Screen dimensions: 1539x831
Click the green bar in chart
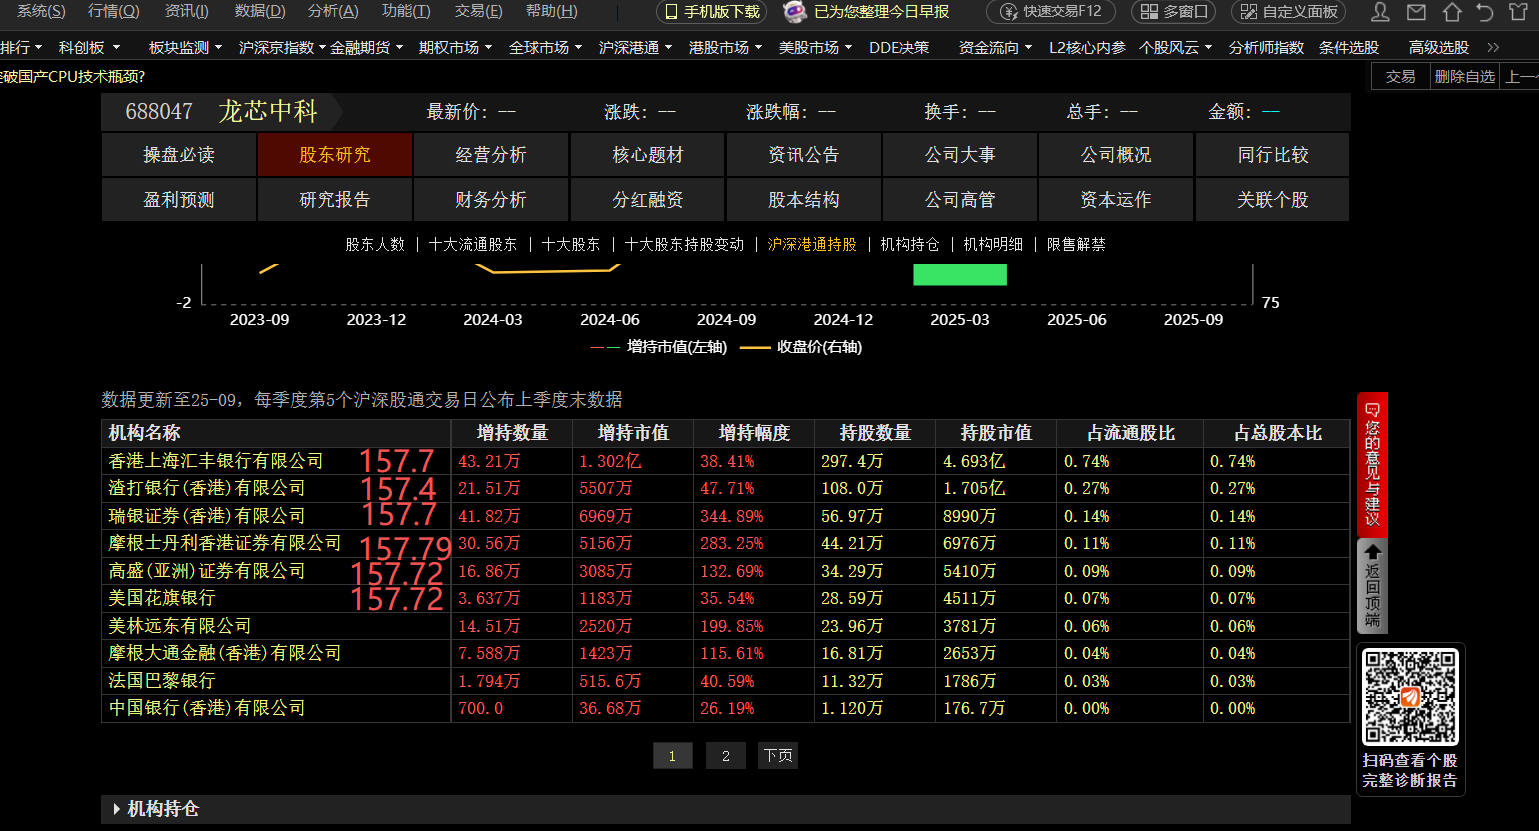(960, 274)
